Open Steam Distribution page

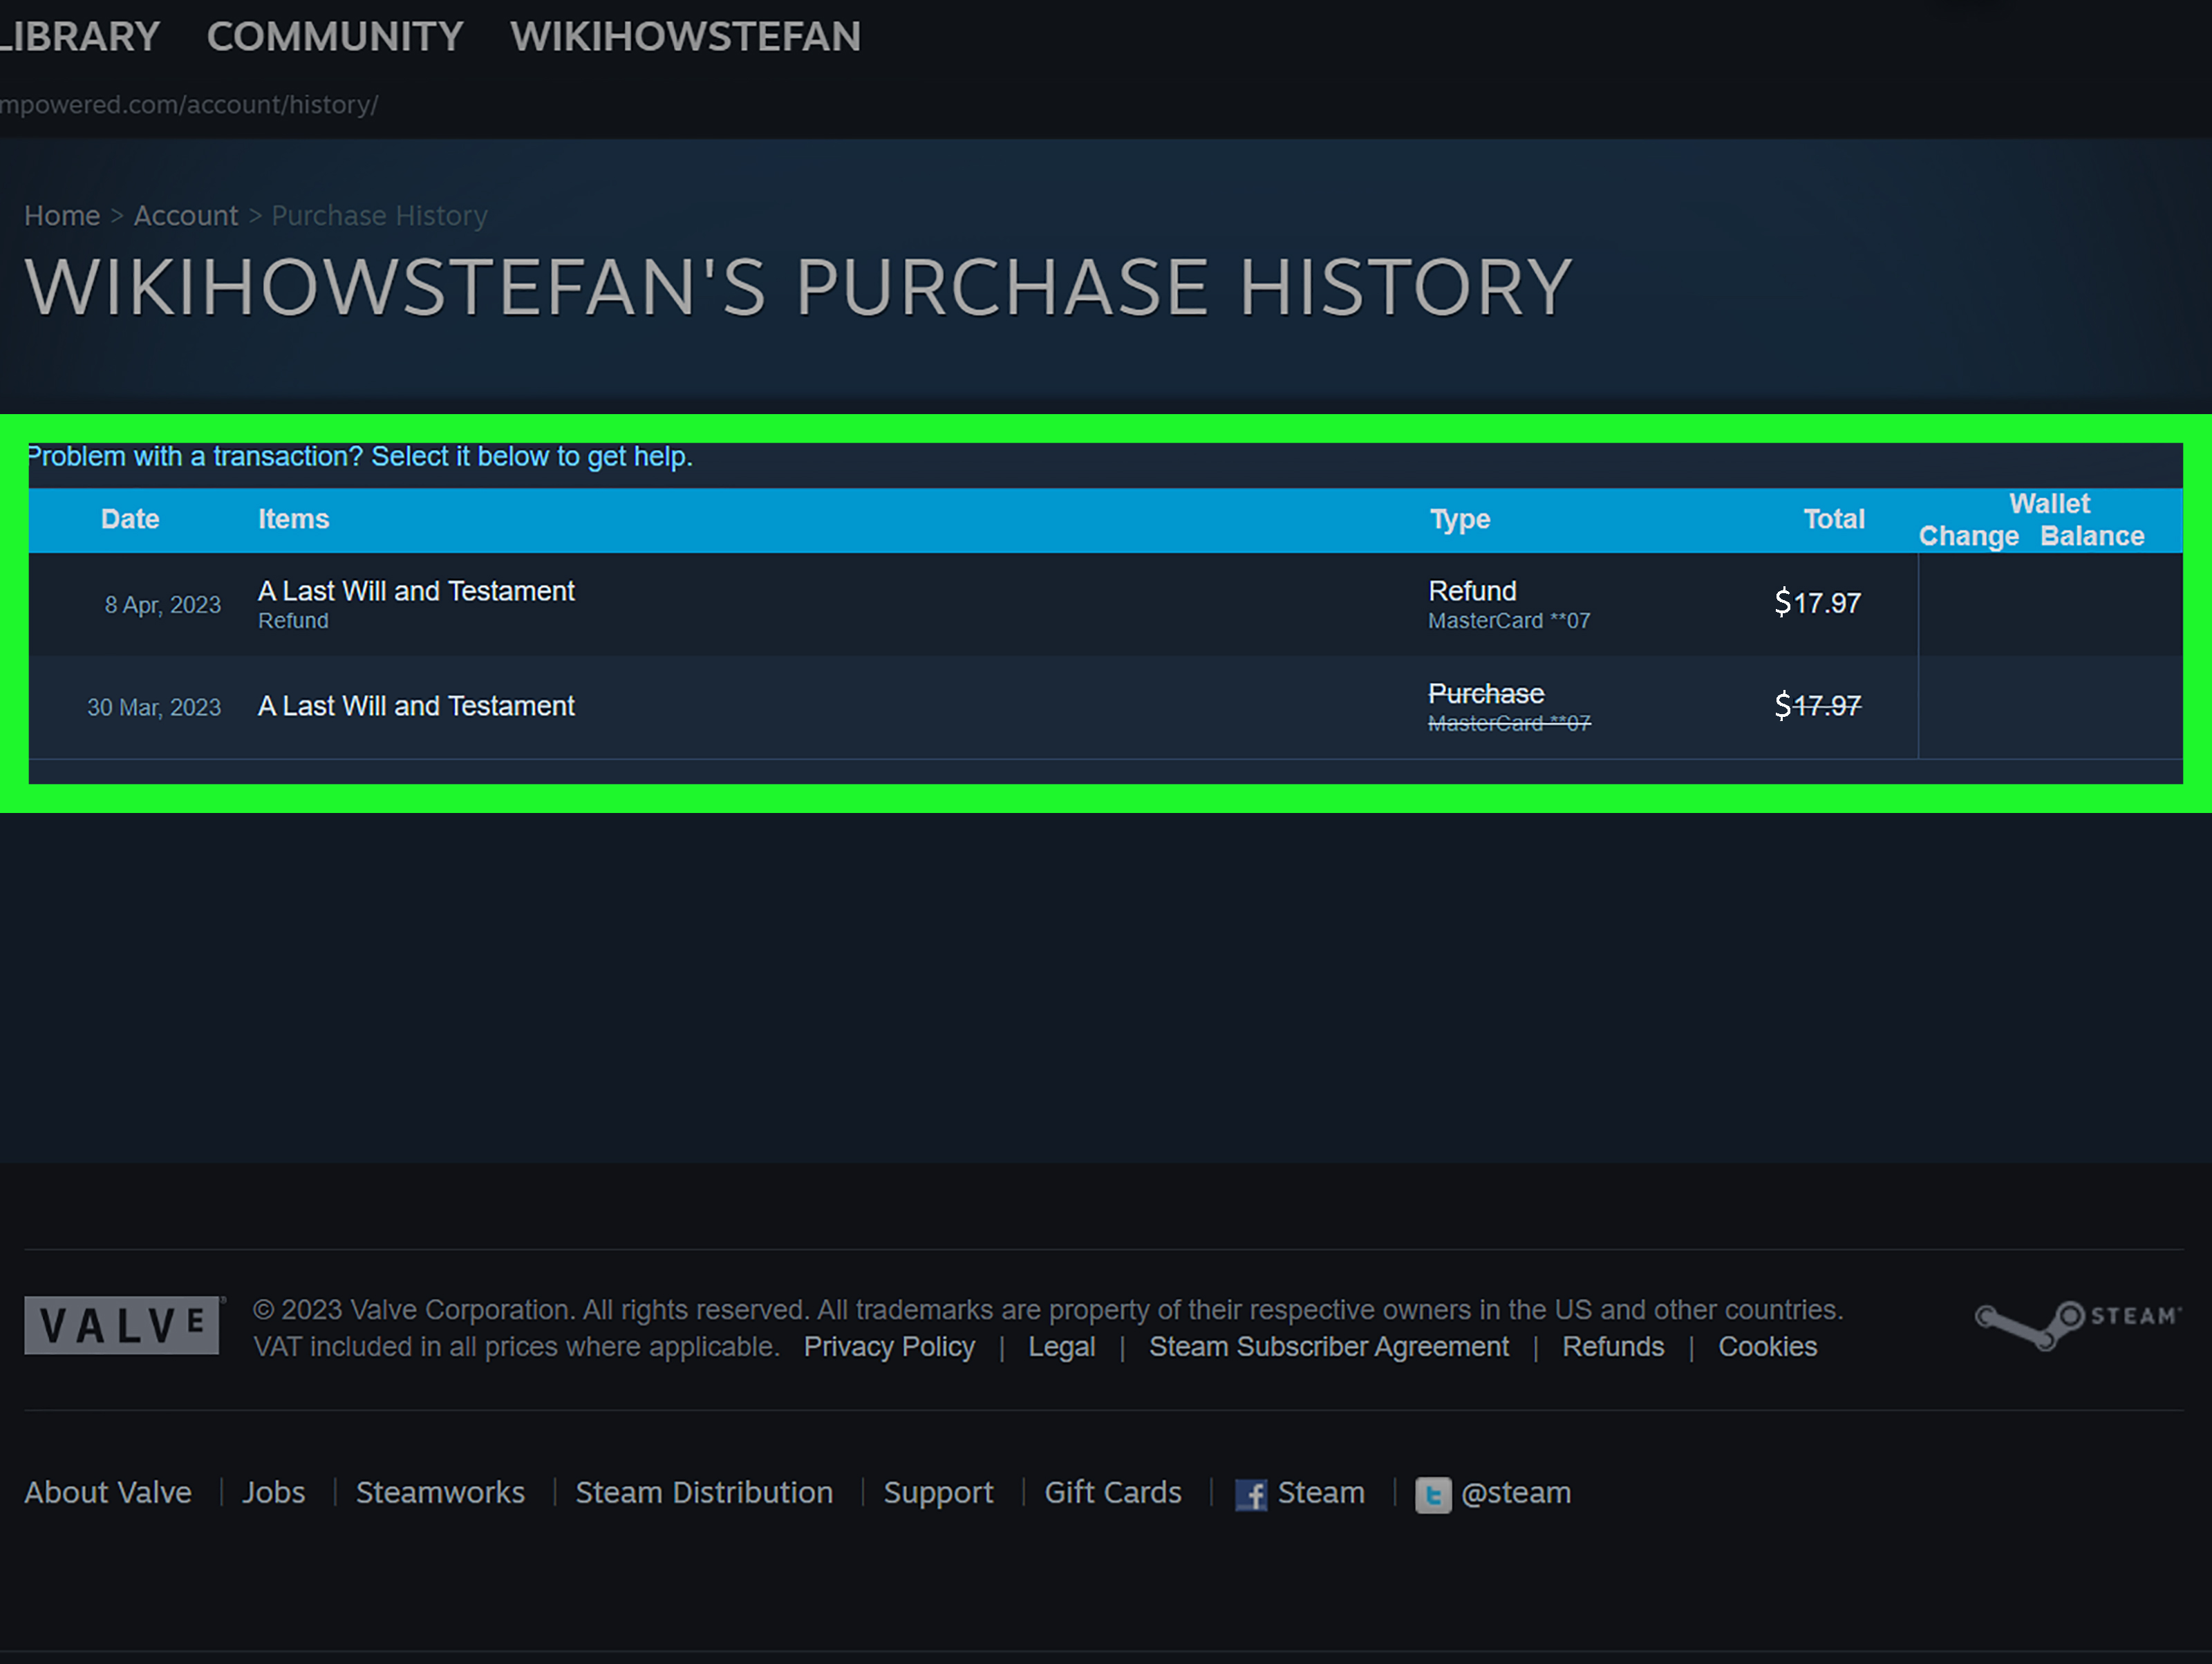click(x=704, y=1493)
